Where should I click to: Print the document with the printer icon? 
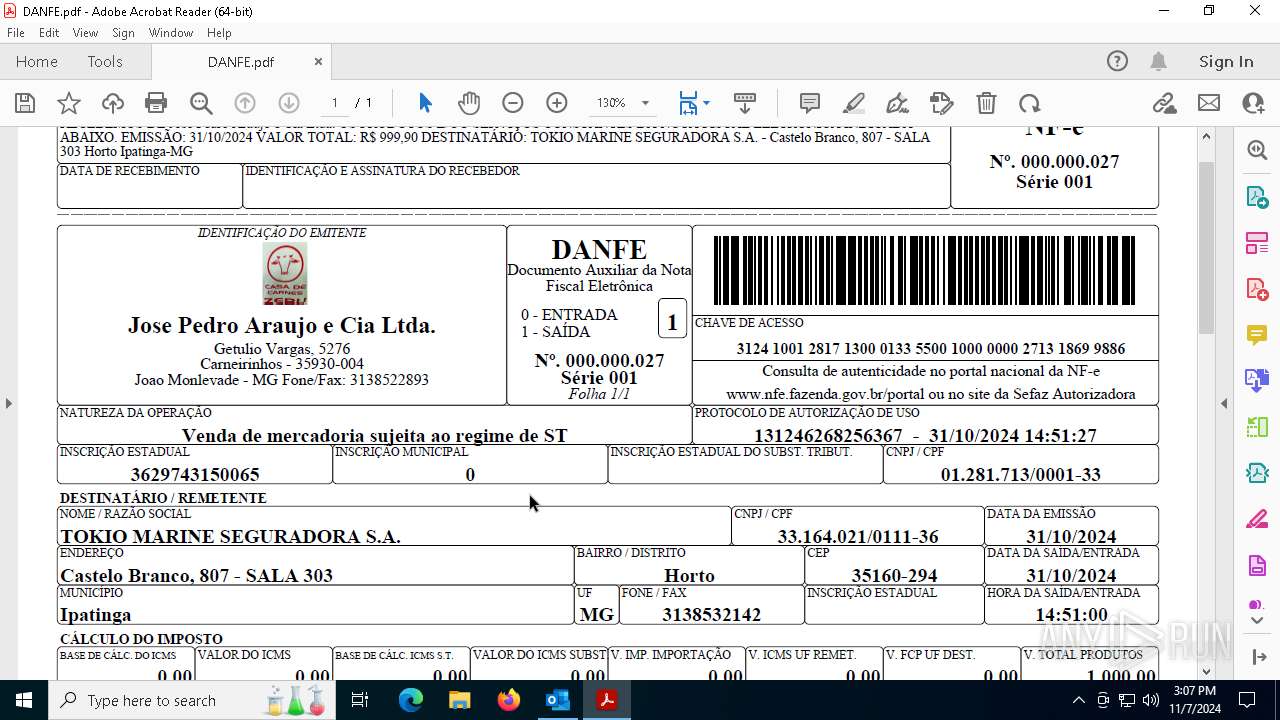click(x=156, y=103)
